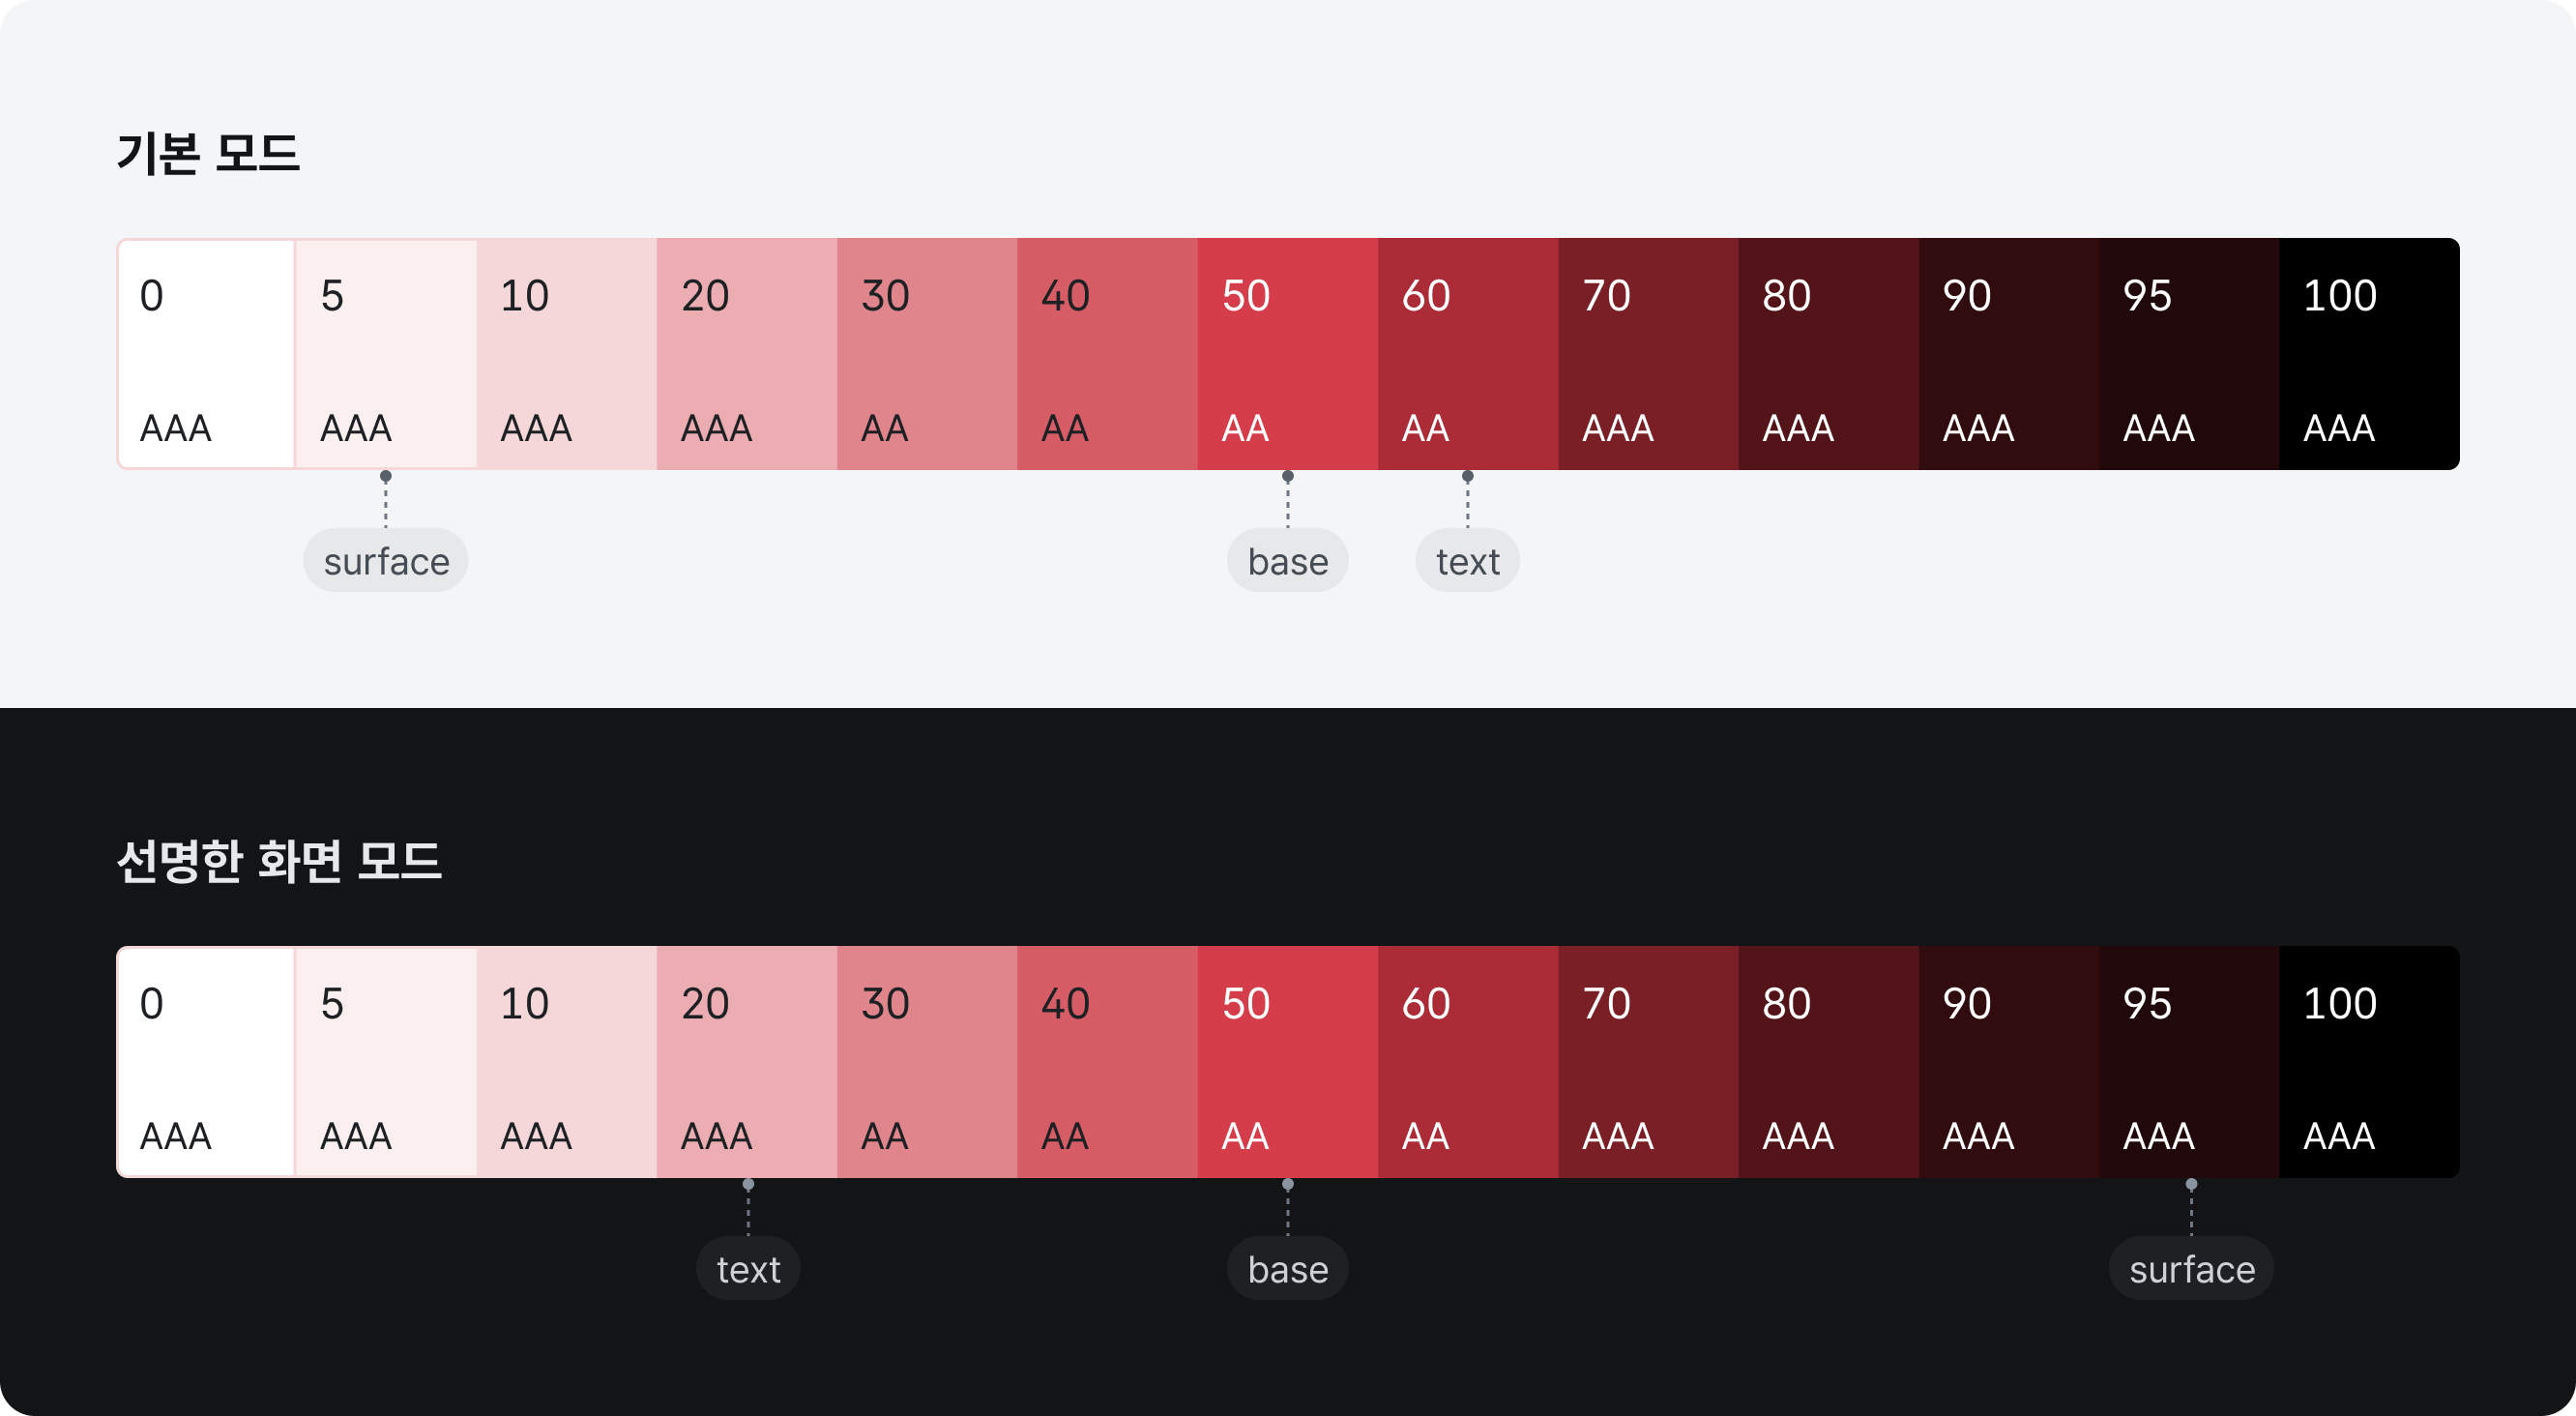This screenshot has height=1416, width=2576.
Task: Select the 70 swatch in the dark section
Action: pyautogui.click(x=1648, y=1062)
